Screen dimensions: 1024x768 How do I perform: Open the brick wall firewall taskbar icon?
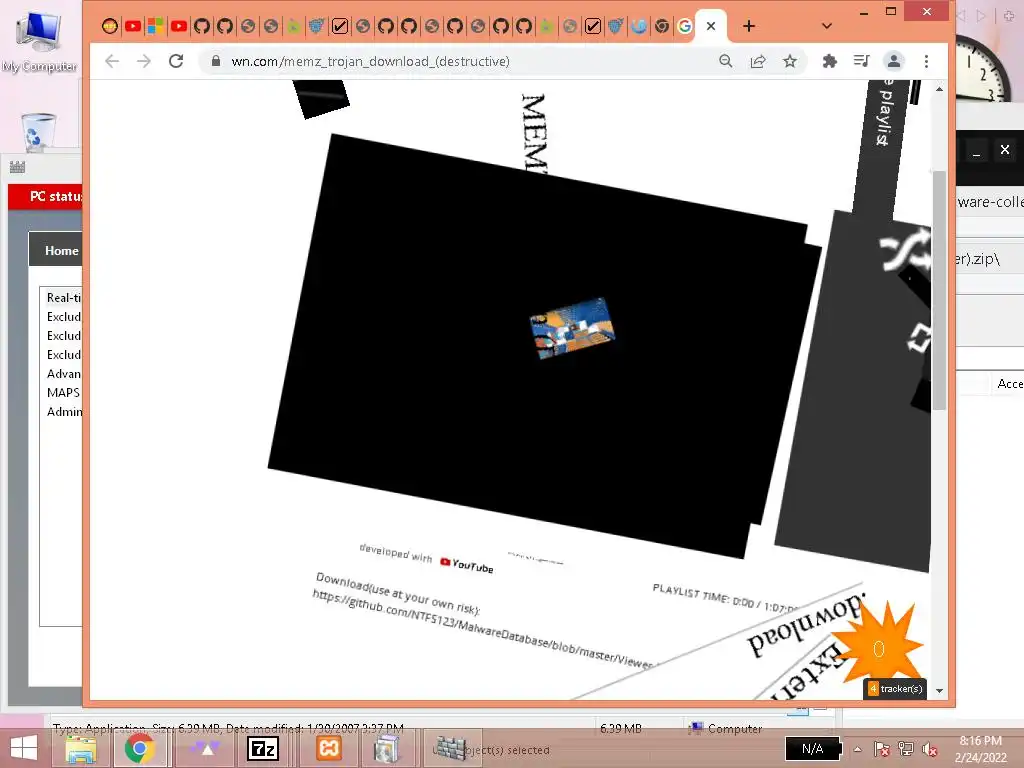pyautogui.click(x=450, y=748)
